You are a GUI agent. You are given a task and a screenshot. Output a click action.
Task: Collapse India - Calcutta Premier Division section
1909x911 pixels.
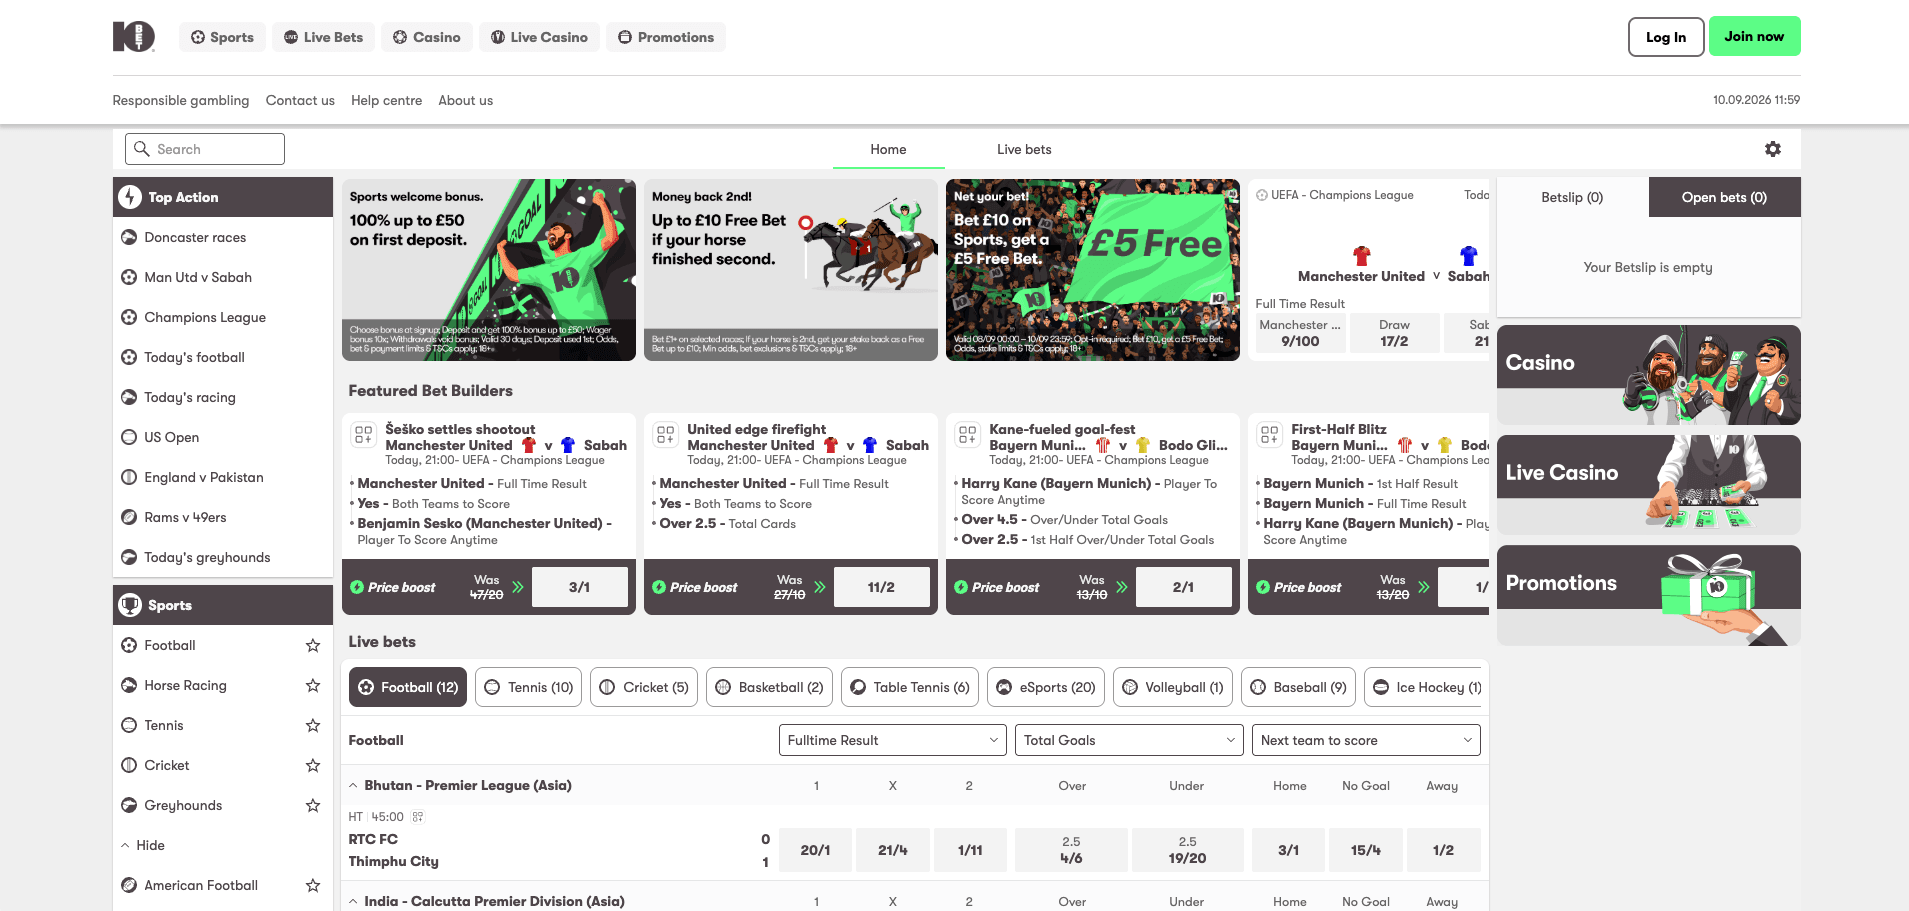pyautogui.click(x=354, y=901)
